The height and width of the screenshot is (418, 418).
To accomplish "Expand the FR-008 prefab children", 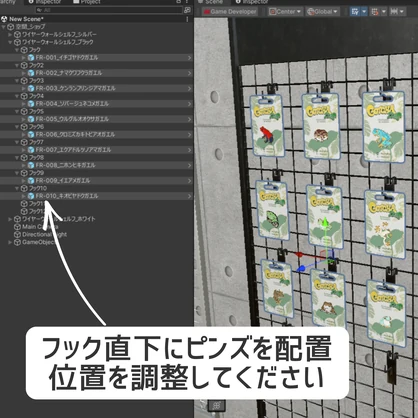I will click(24, 165).
